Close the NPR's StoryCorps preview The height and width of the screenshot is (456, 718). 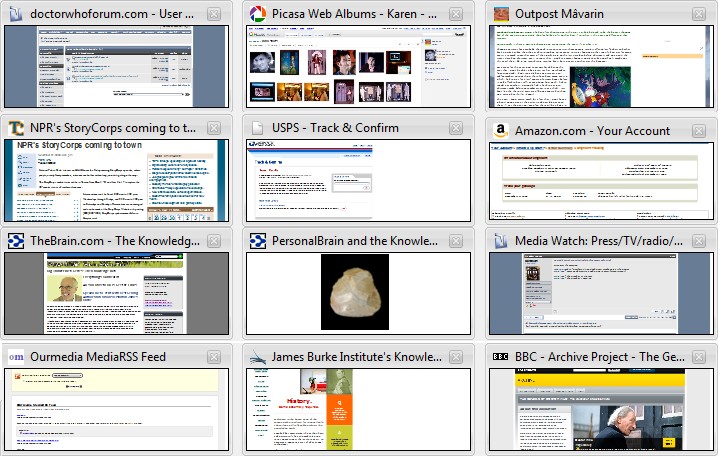click(214, 128)
